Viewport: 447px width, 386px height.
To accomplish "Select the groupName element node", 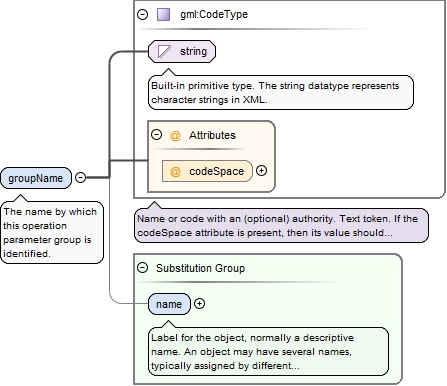I will pos(36,178).
